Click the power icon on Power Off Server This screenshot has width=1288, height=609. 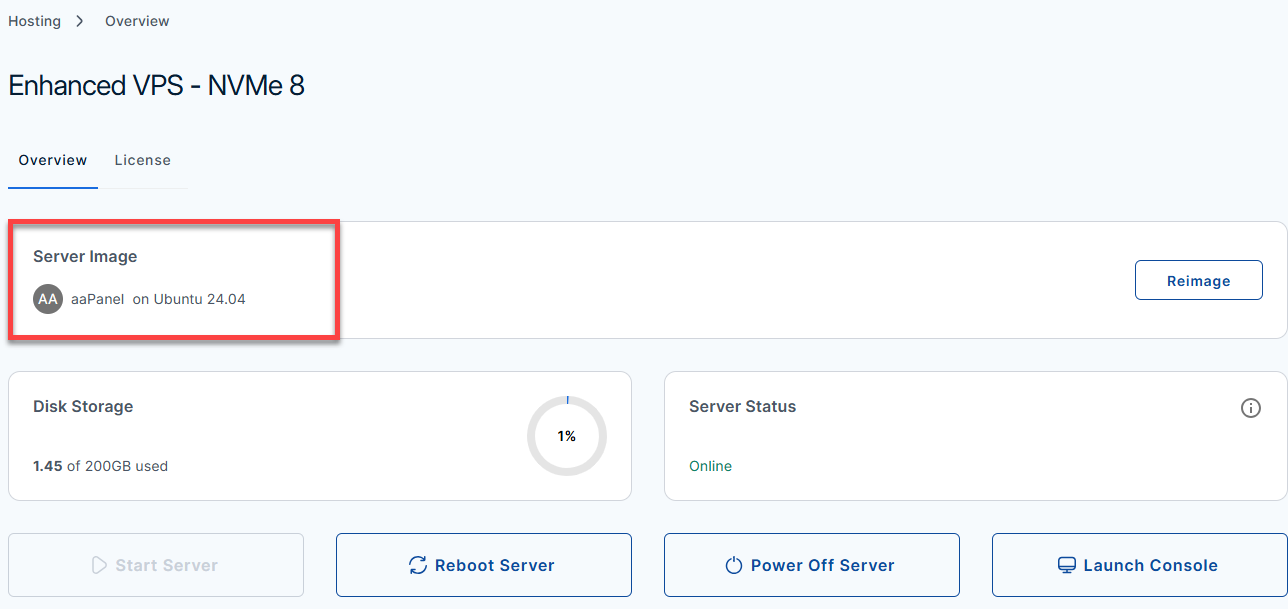734,565
